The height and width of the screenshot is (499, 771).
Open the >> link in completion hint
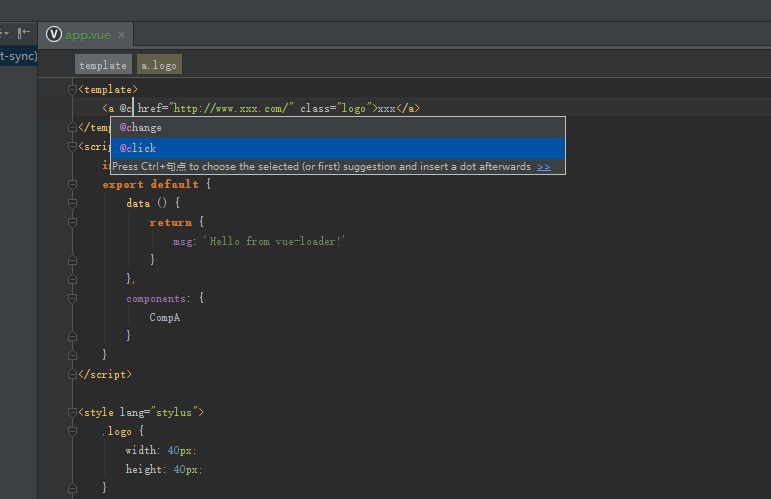click(544, 167)
